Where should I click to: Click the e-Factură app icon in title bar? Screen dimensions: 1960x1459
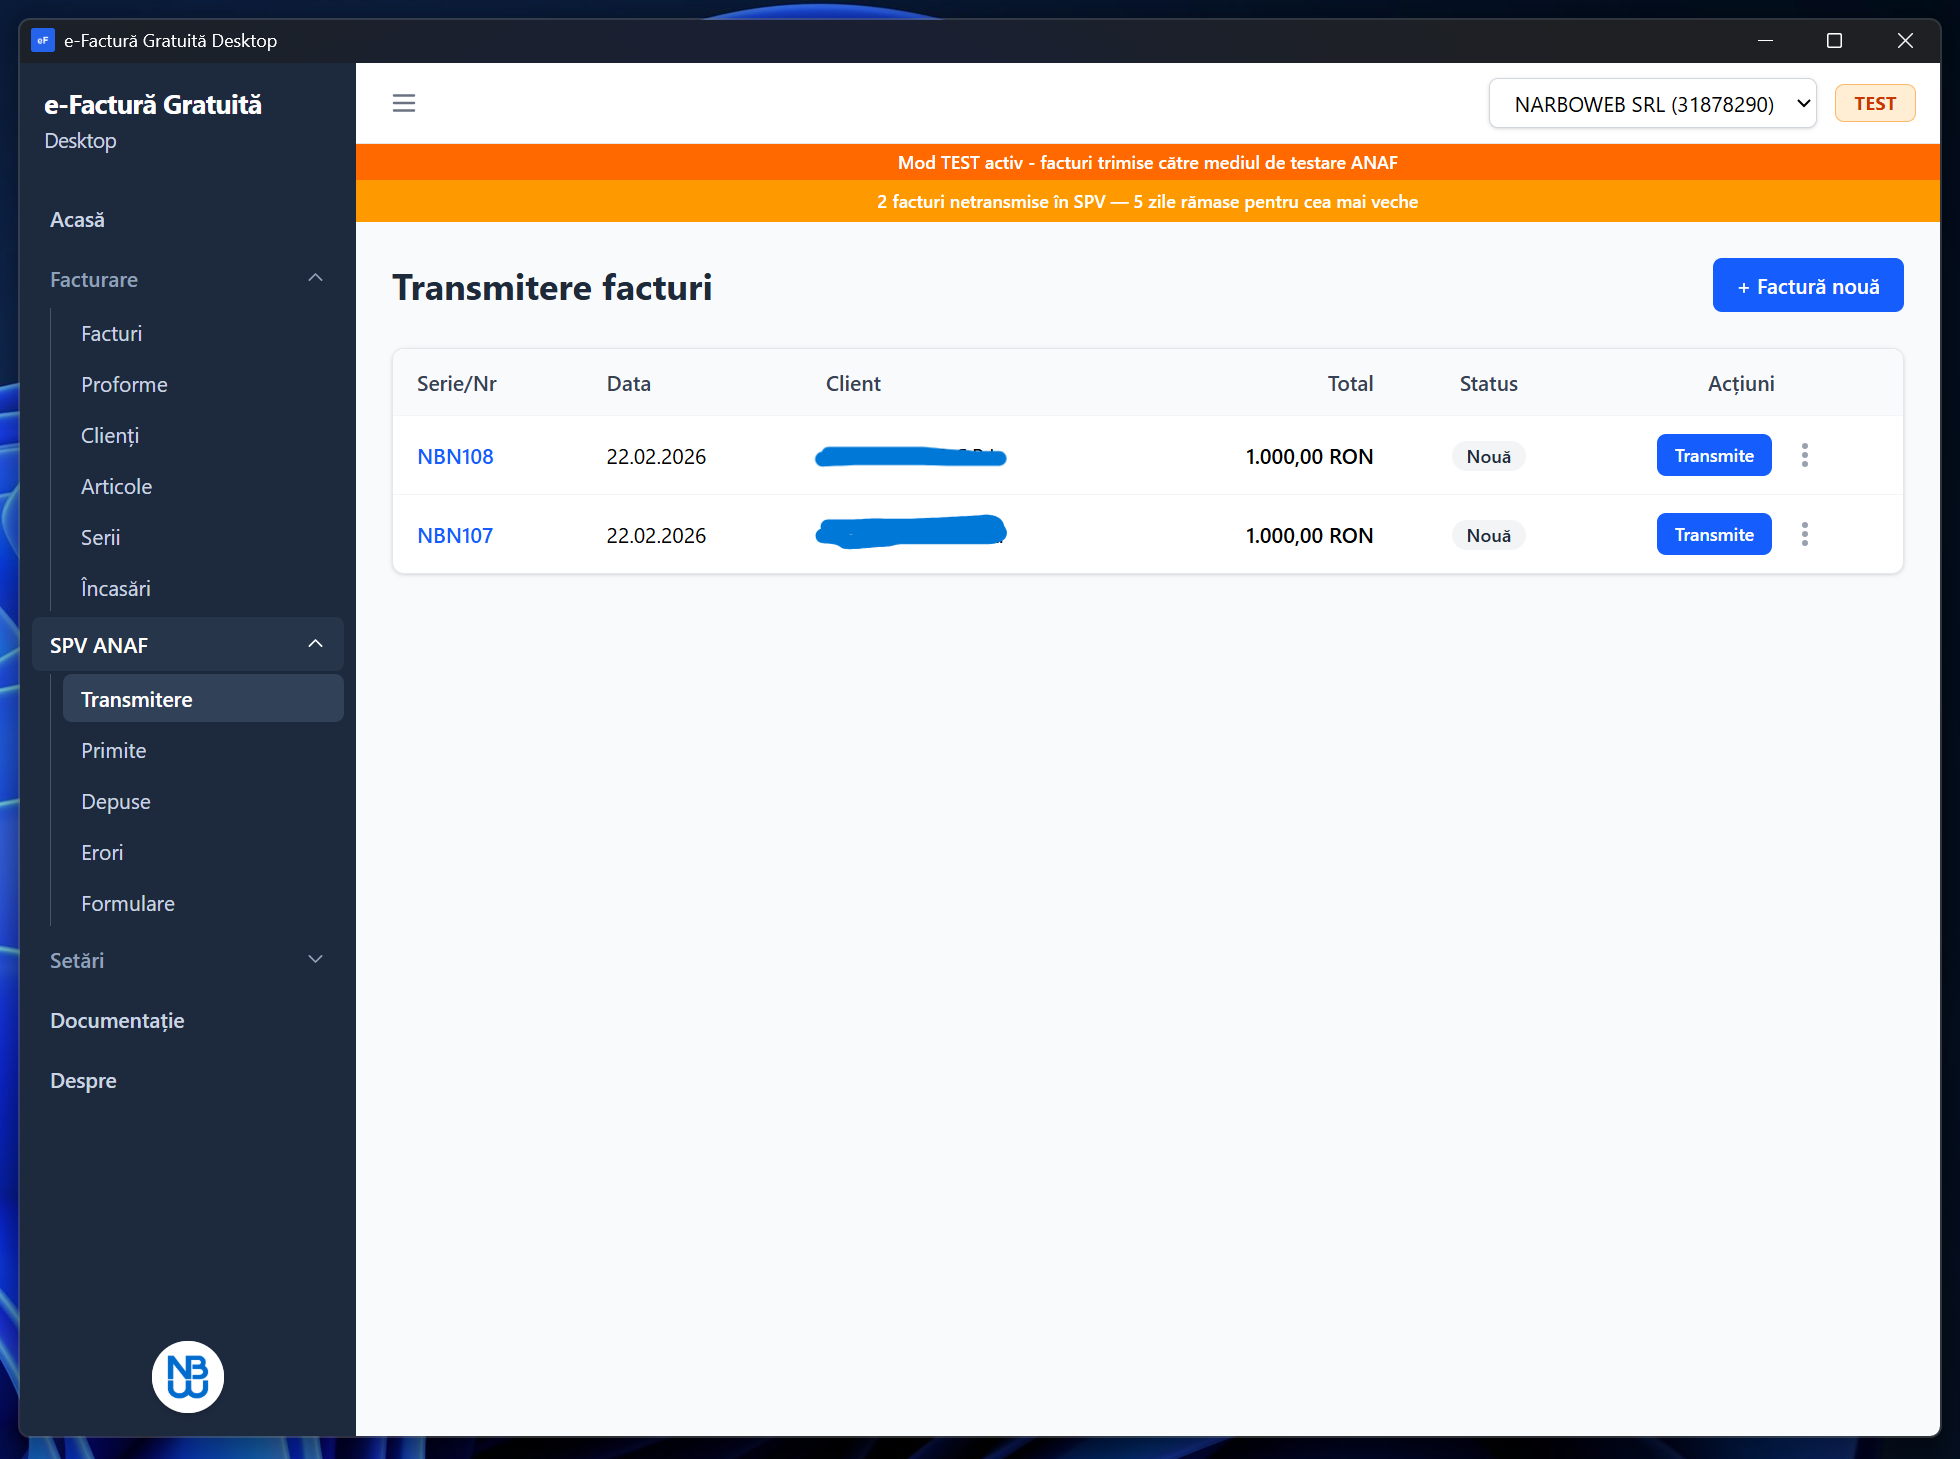(42, 41)
